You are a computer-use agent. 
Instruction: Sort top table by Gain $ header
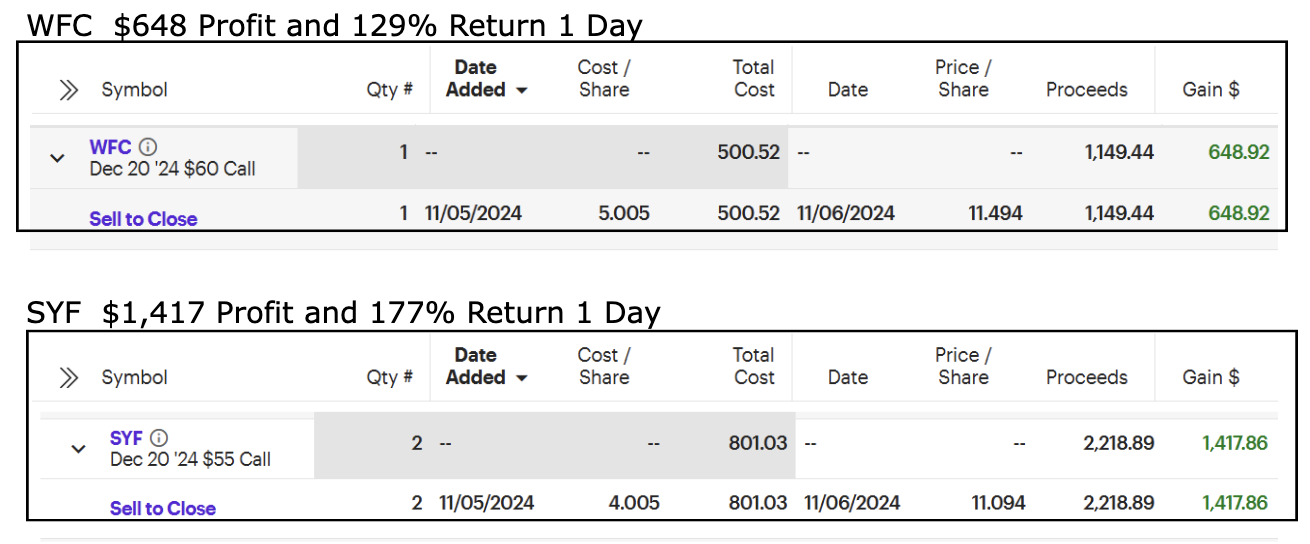tap(1211, 90)
